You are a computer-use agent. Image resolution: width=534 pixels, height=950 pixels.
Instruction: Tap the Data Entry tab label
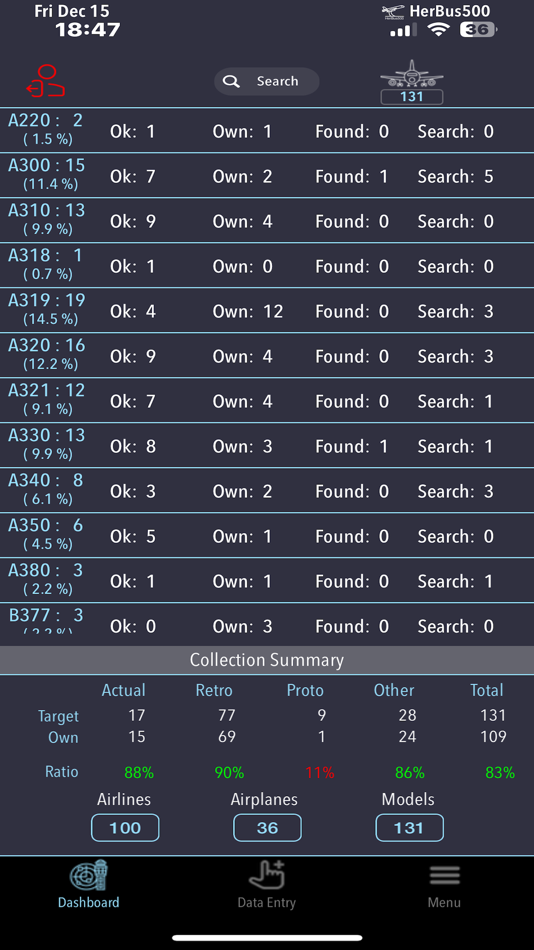point(267,902)
